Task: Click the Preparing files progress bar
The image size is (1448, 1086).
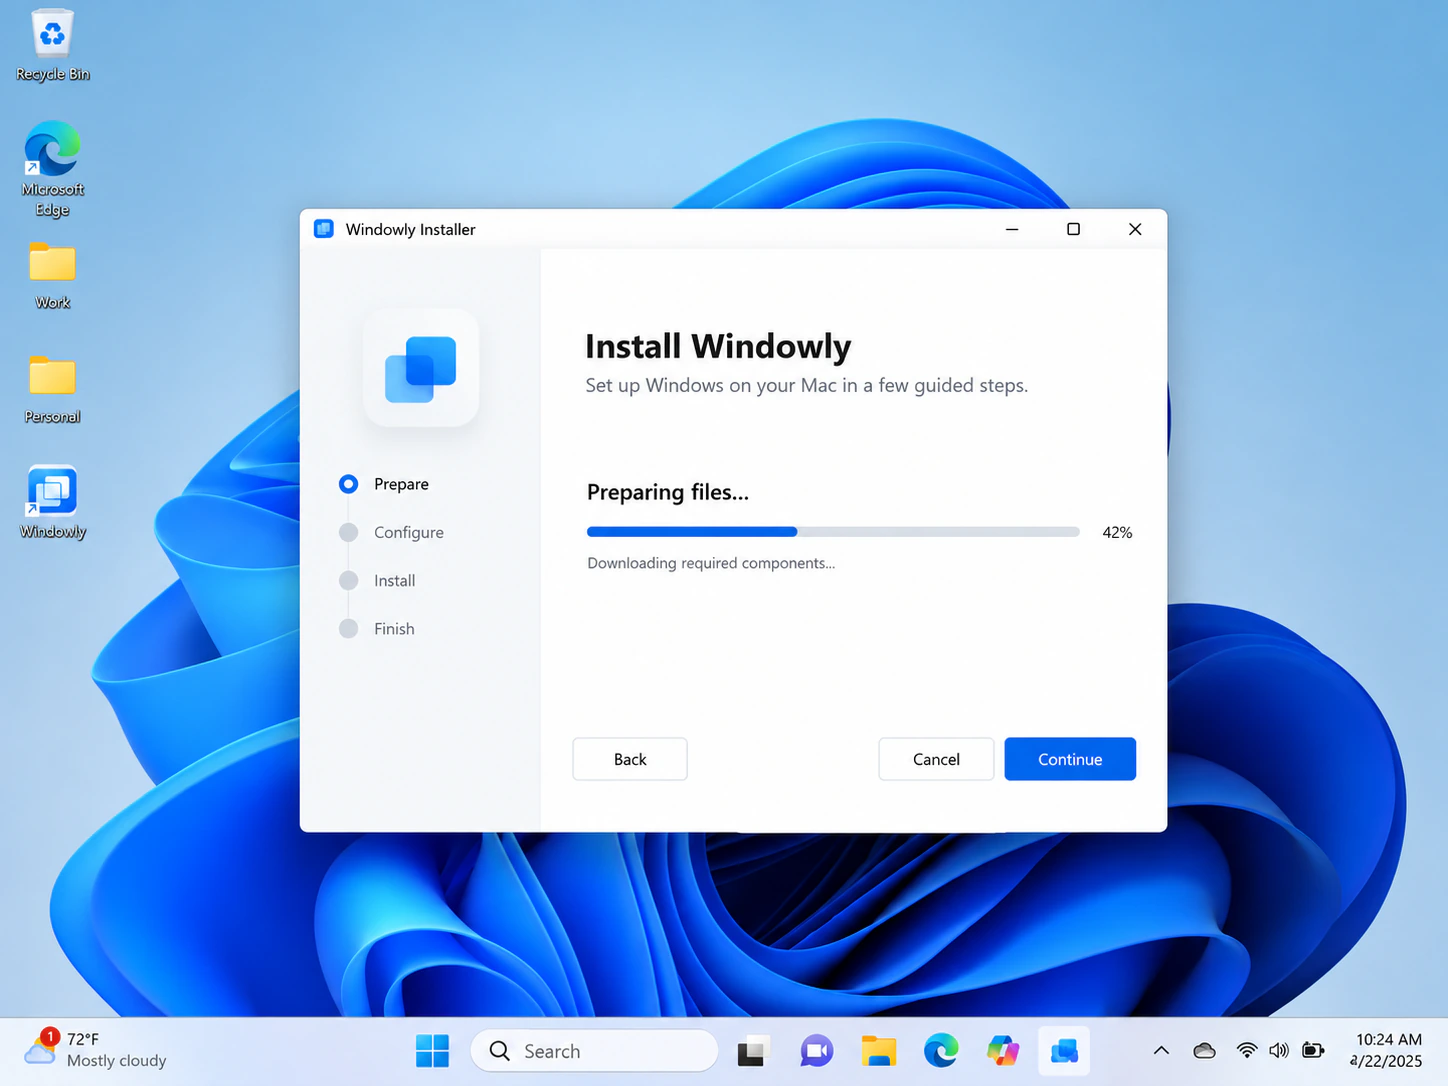Action: (833, 532)
